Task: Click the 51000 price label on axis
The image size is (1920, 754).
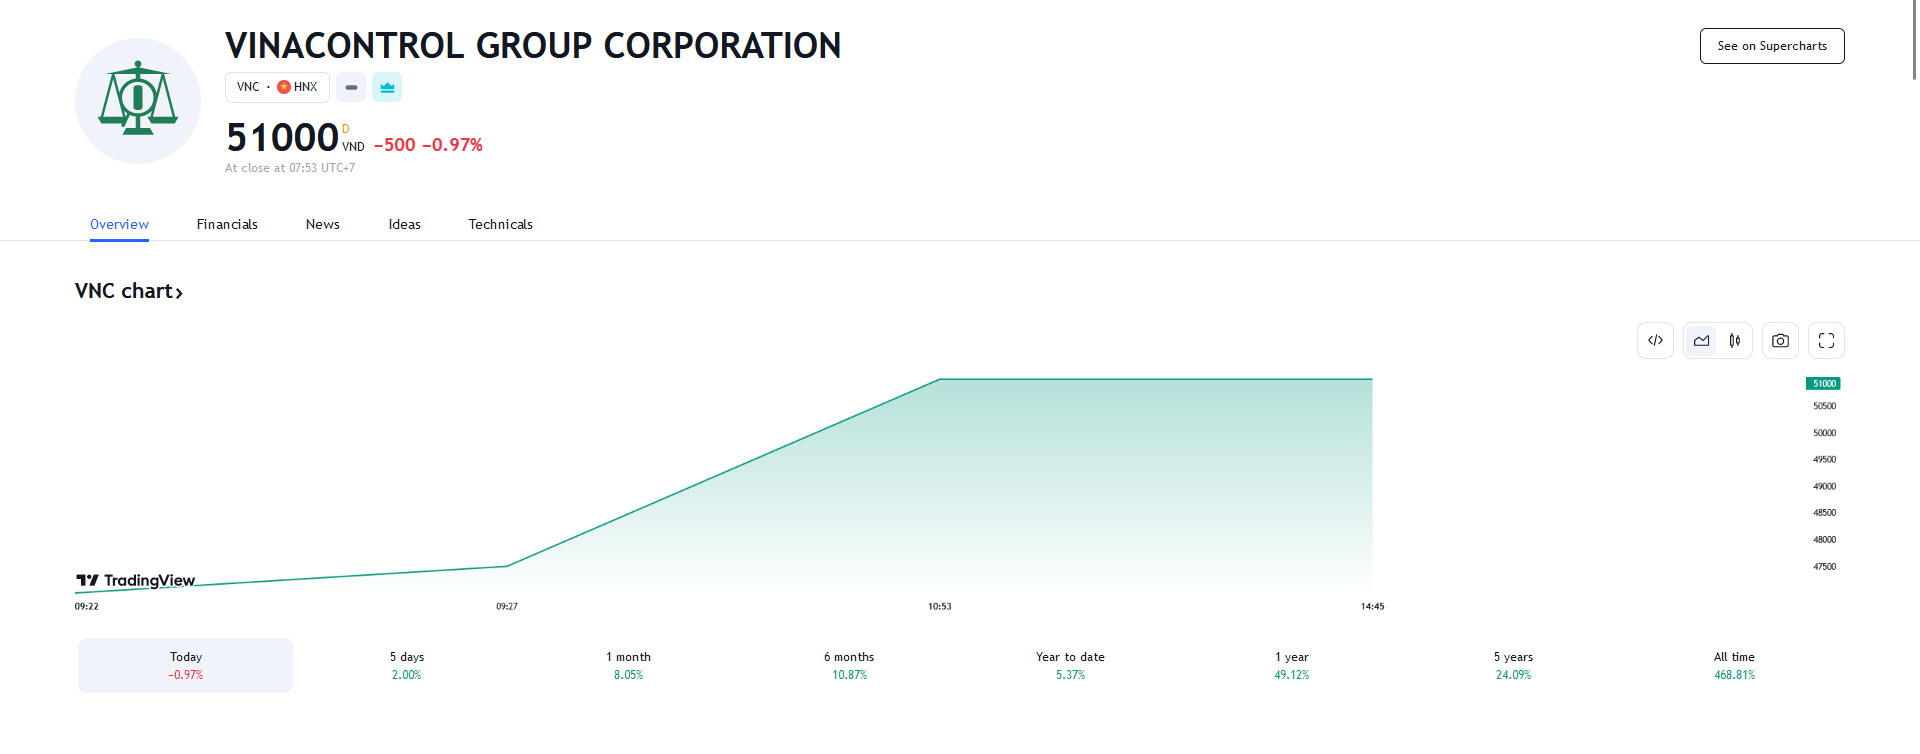Action: (x=1823, y=384)
